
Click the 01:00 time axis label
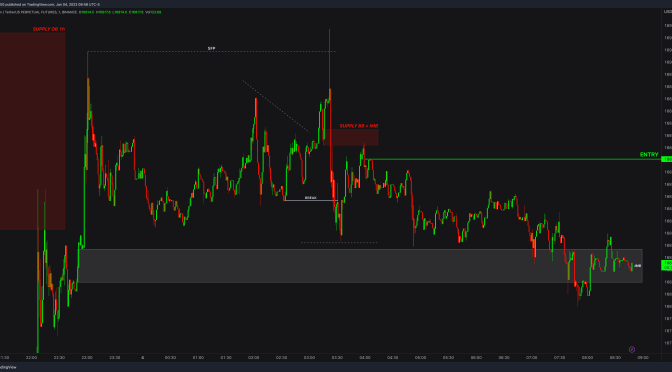198,357
